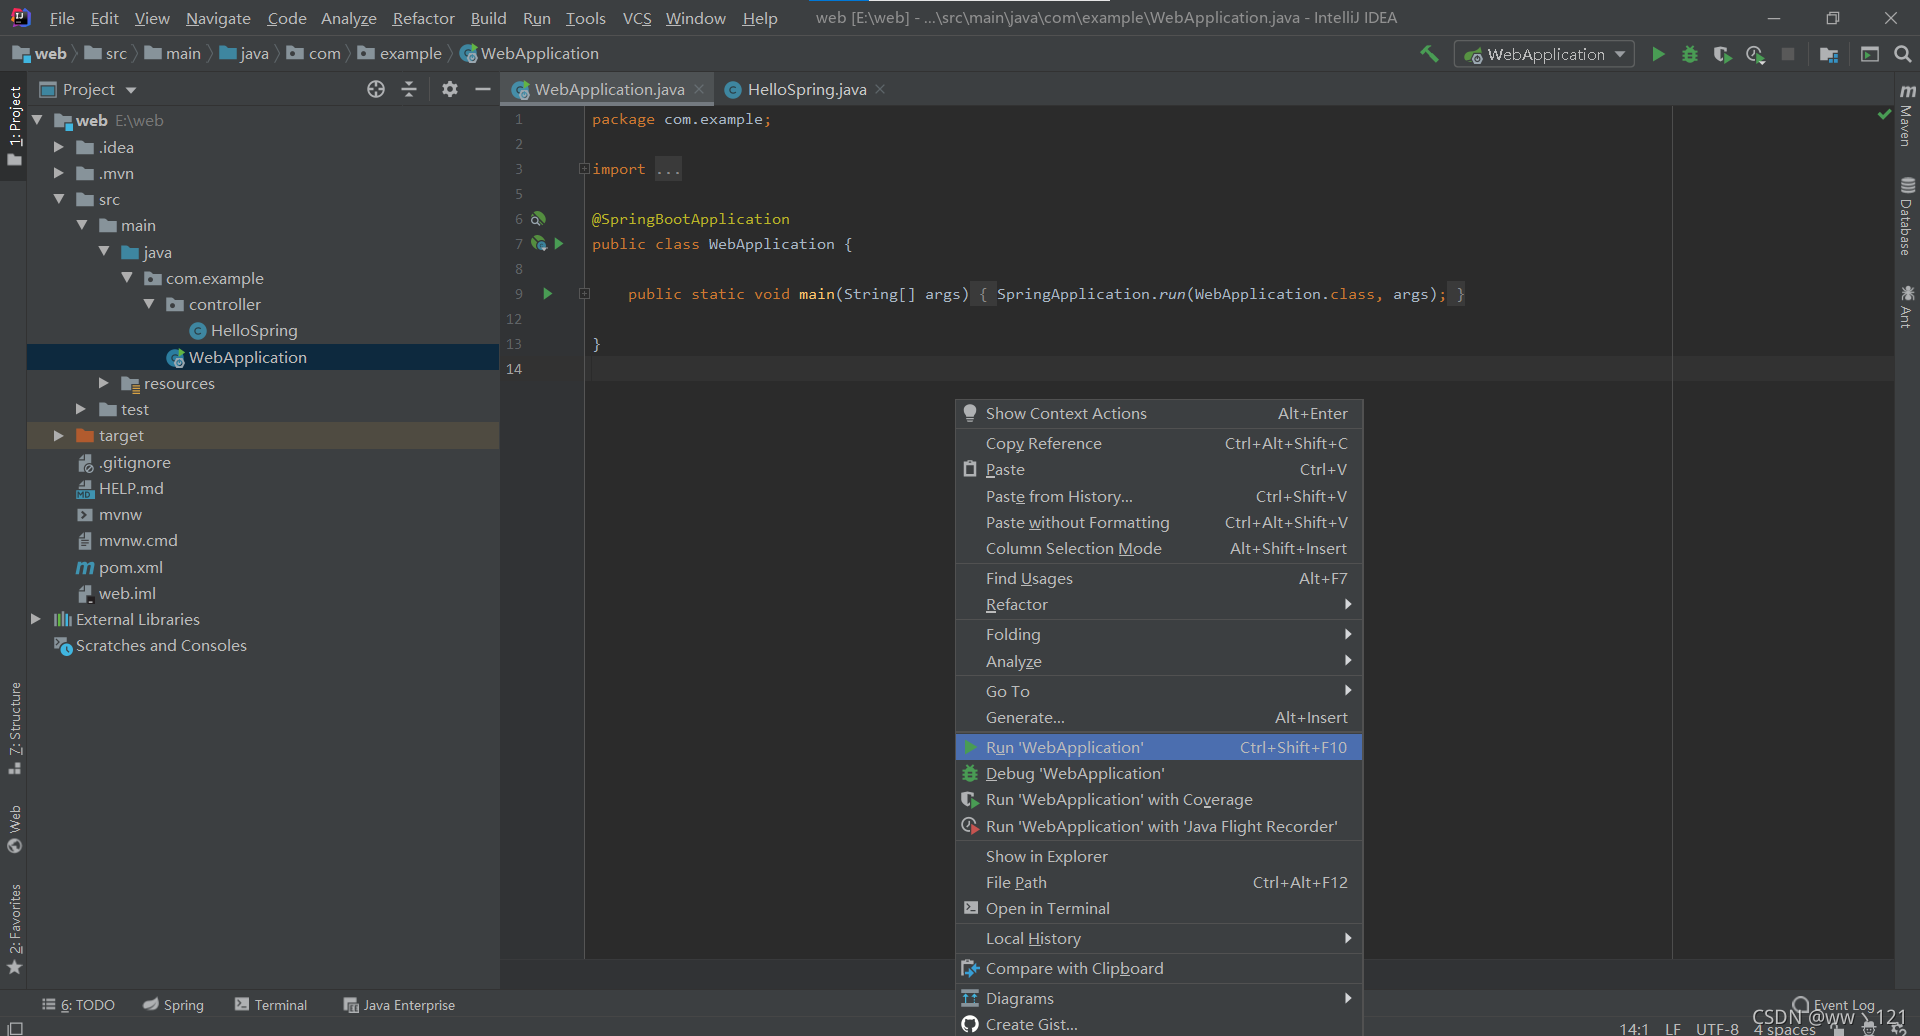
Task: Click the Event Log button
Action: pyautogui.click(x=1834, y=1005)
